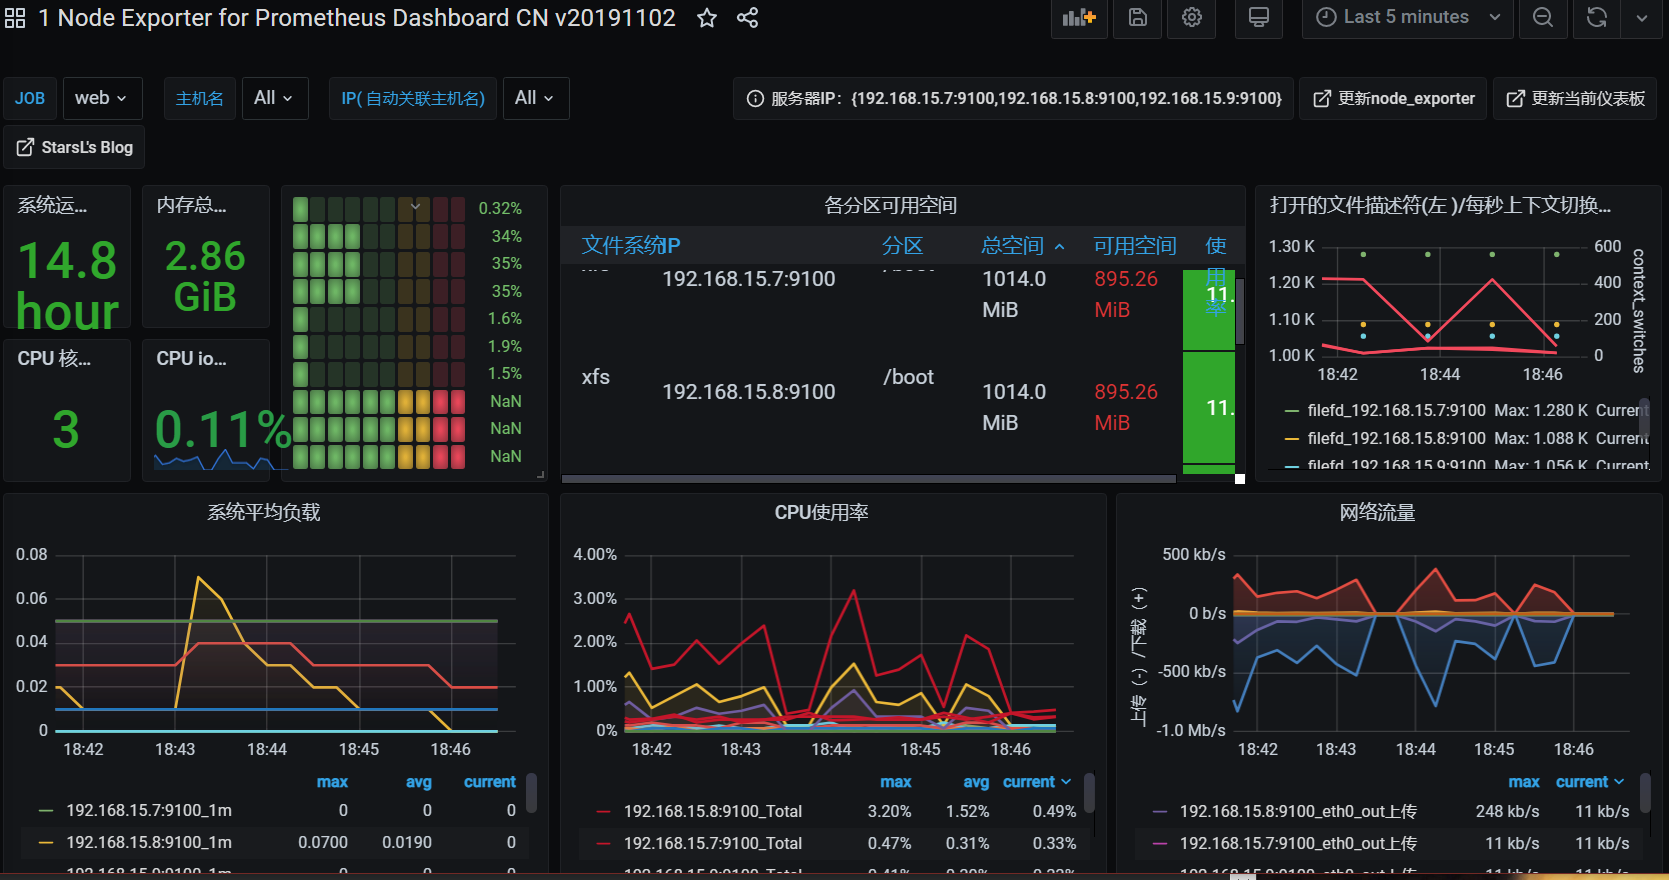This screenshot has height=880, width=1669.
Task: Open the IP All variable dropdown
Action: (x=535, y=98)
